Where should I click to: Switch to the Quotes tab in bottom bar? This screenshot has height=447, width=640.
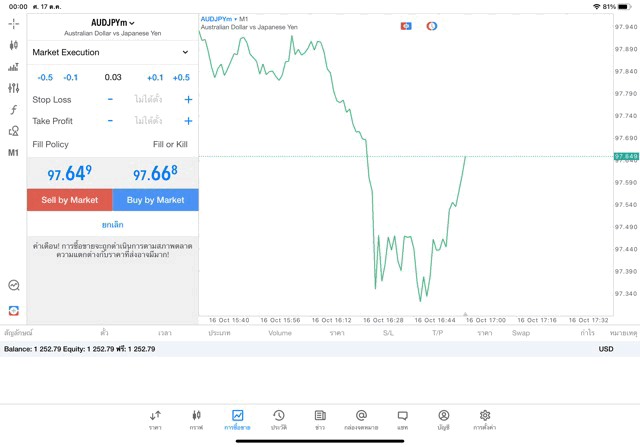[155, 419]
